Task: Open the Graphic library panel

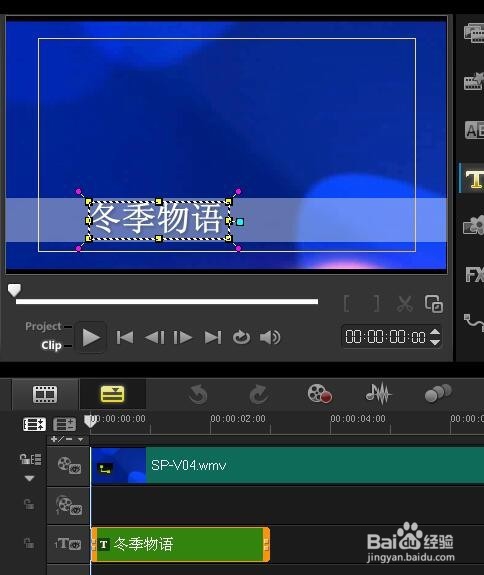Action: pyautogui.click(x=474, y=225)
